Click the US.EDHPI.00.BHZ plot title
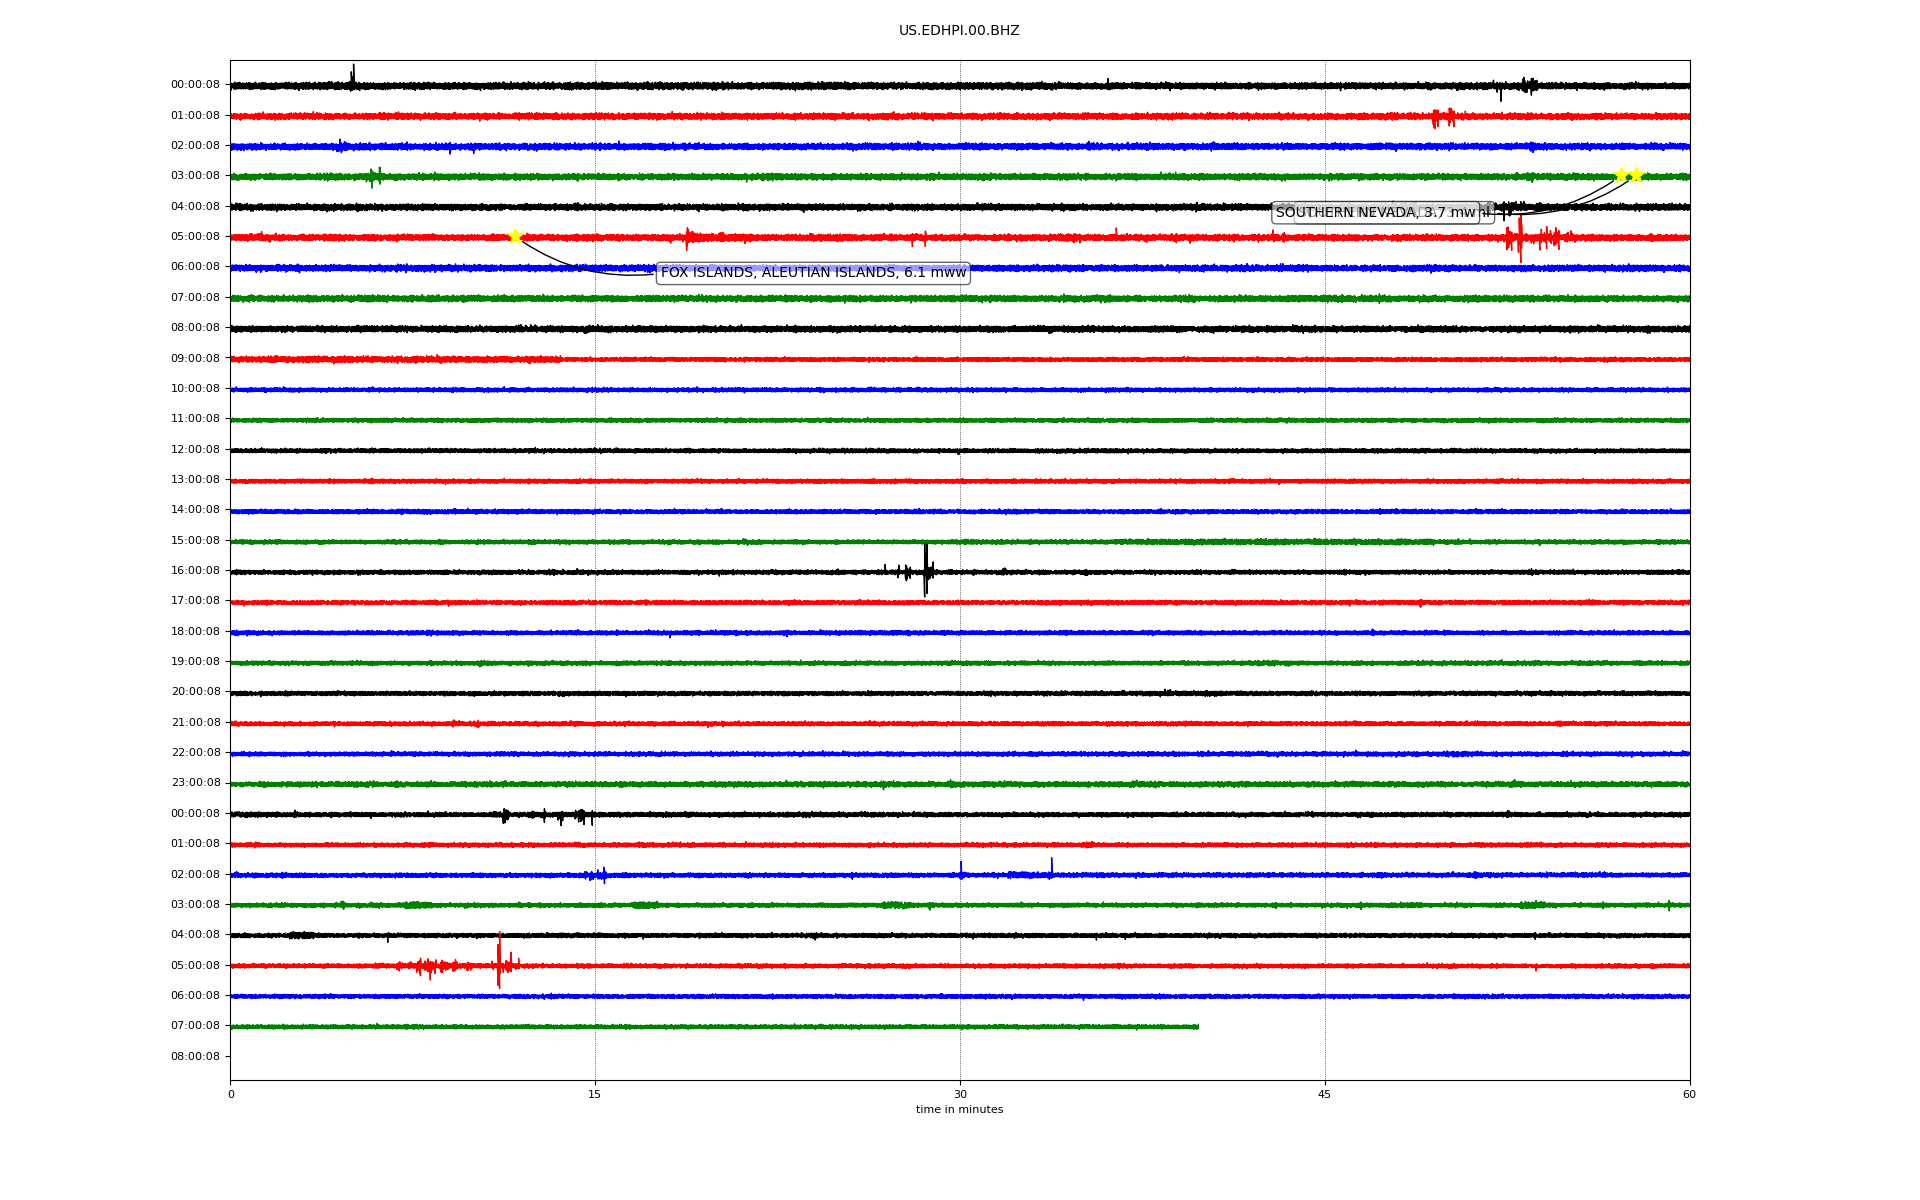 click(959, 31)
